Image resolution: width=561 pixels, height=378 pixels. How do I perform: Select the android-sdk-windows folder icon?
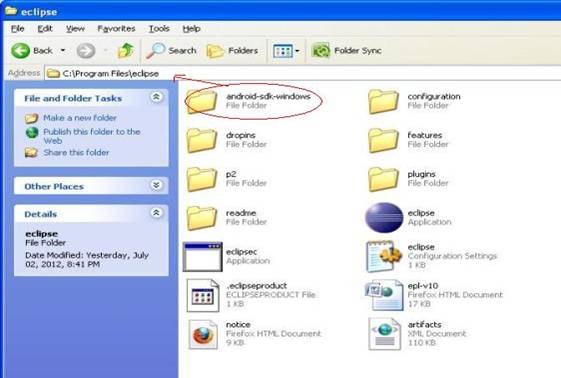tap(202, 102)
